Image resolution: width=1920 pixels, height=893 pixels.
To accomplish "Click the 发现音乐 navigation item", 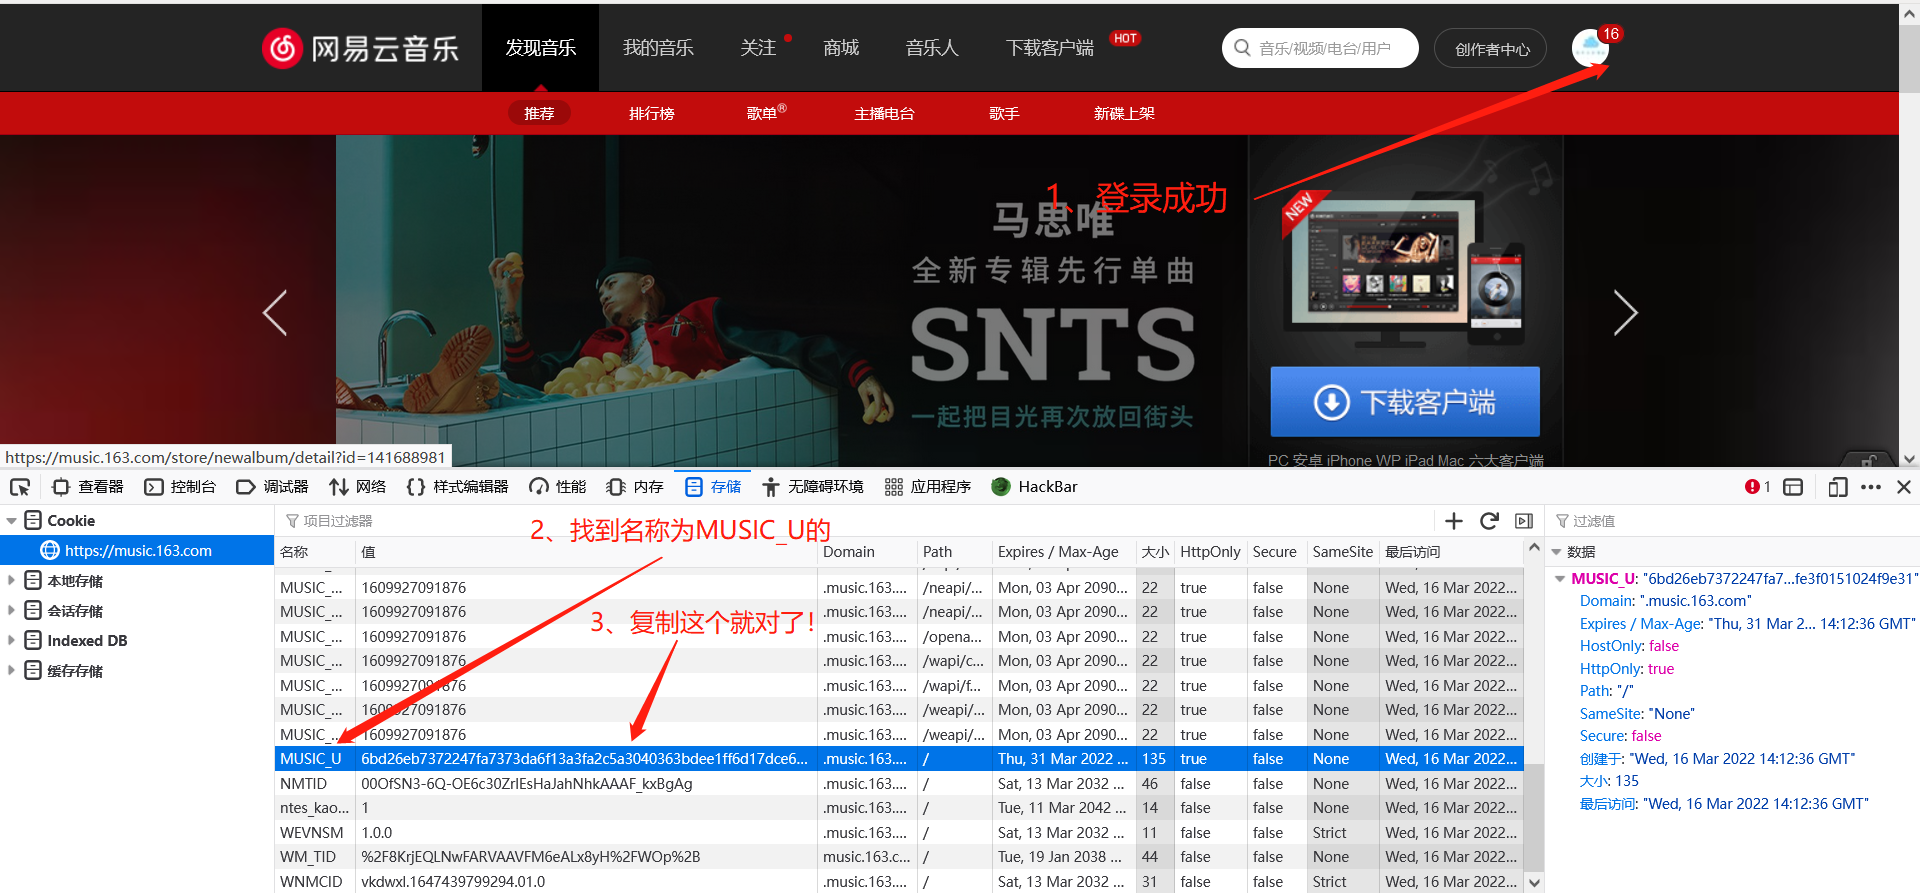I will point(540,47).
